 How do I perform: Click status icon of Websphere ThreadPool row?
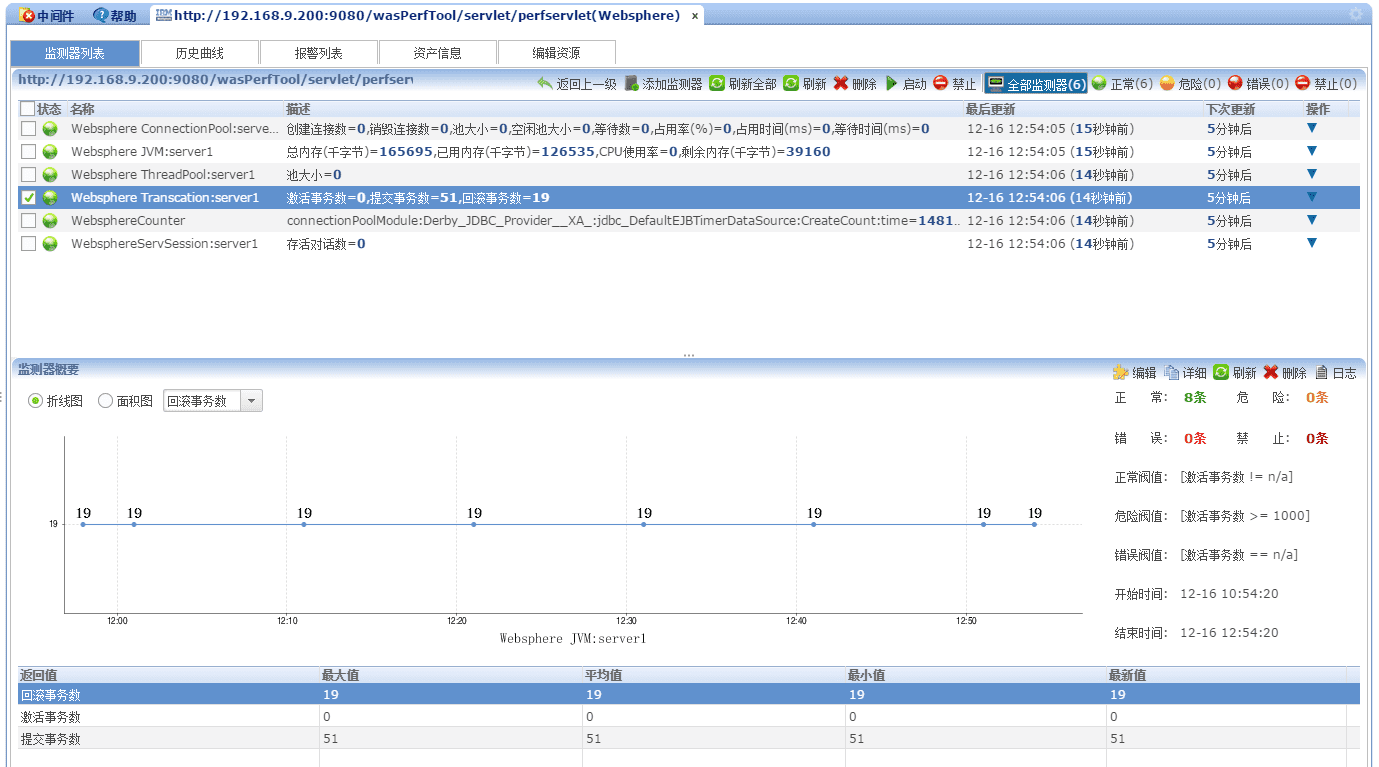tap(50, 175)
